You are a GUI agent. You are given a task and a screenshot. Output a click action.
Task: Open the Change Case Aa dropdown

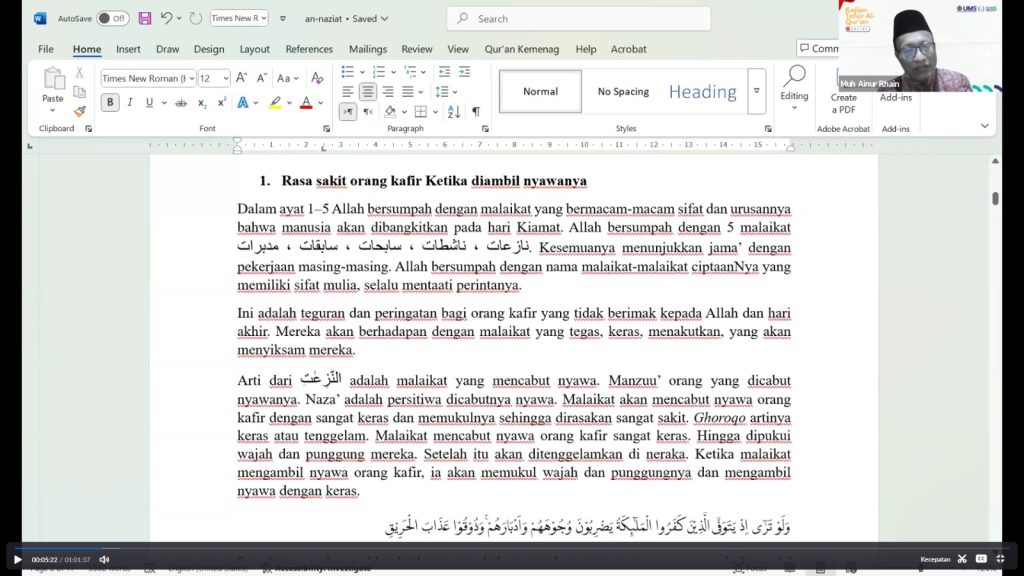point(287,78)
